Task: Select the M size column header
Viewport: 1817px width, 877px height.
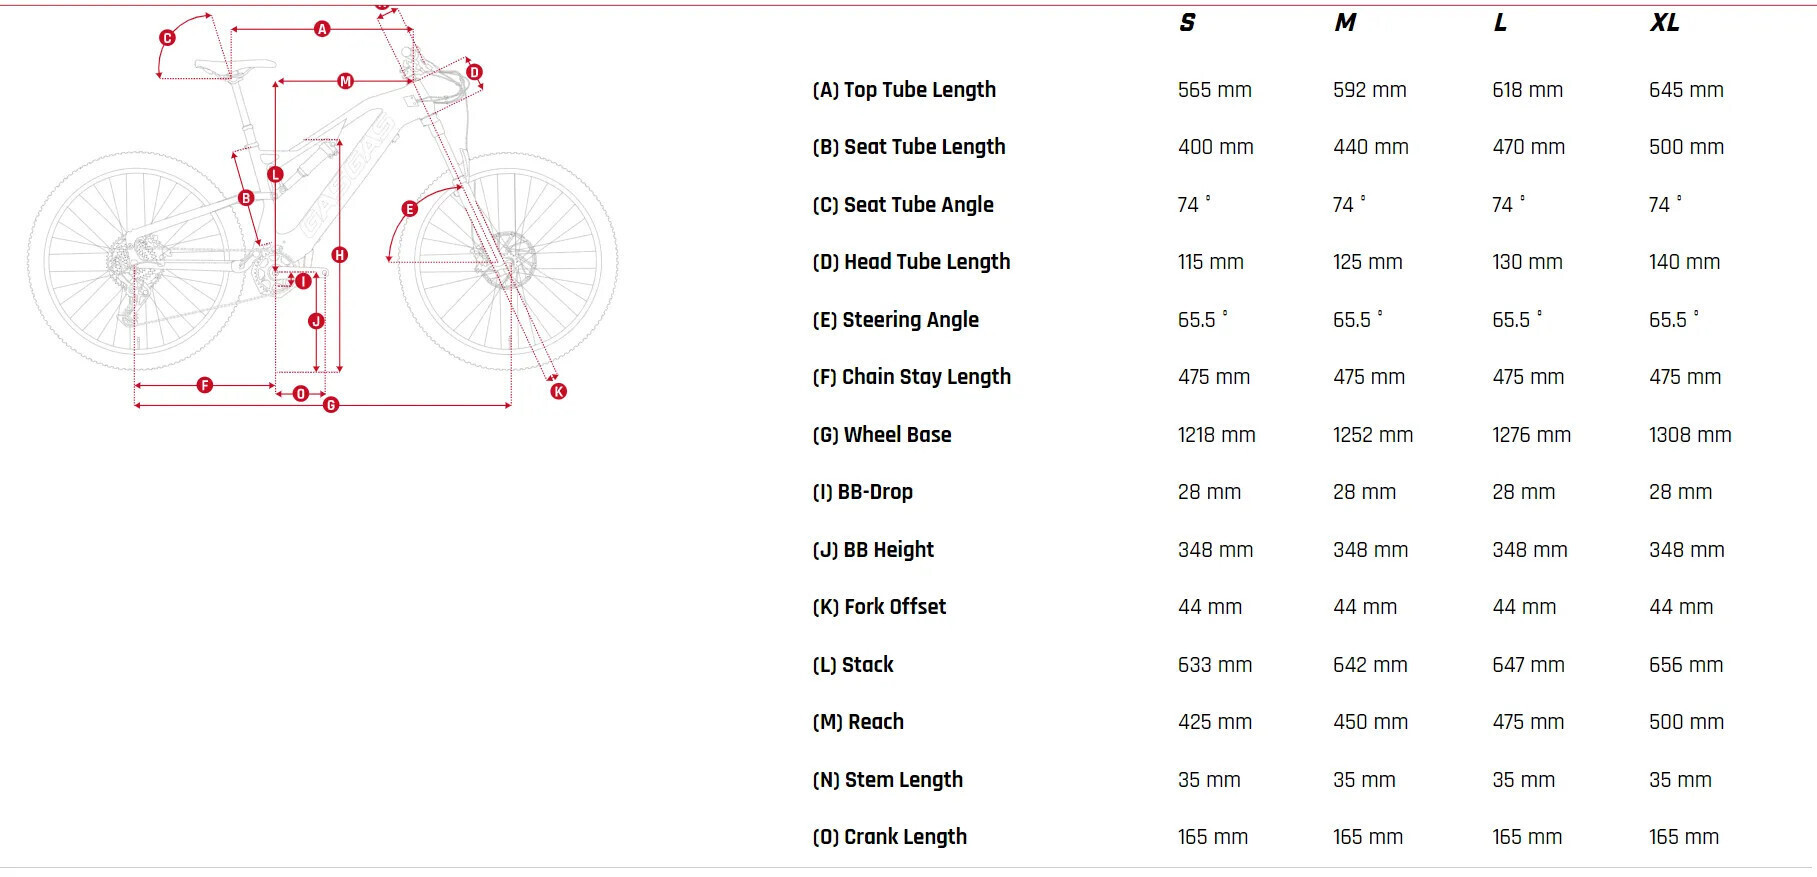Action: click(x=1345, y=23)
